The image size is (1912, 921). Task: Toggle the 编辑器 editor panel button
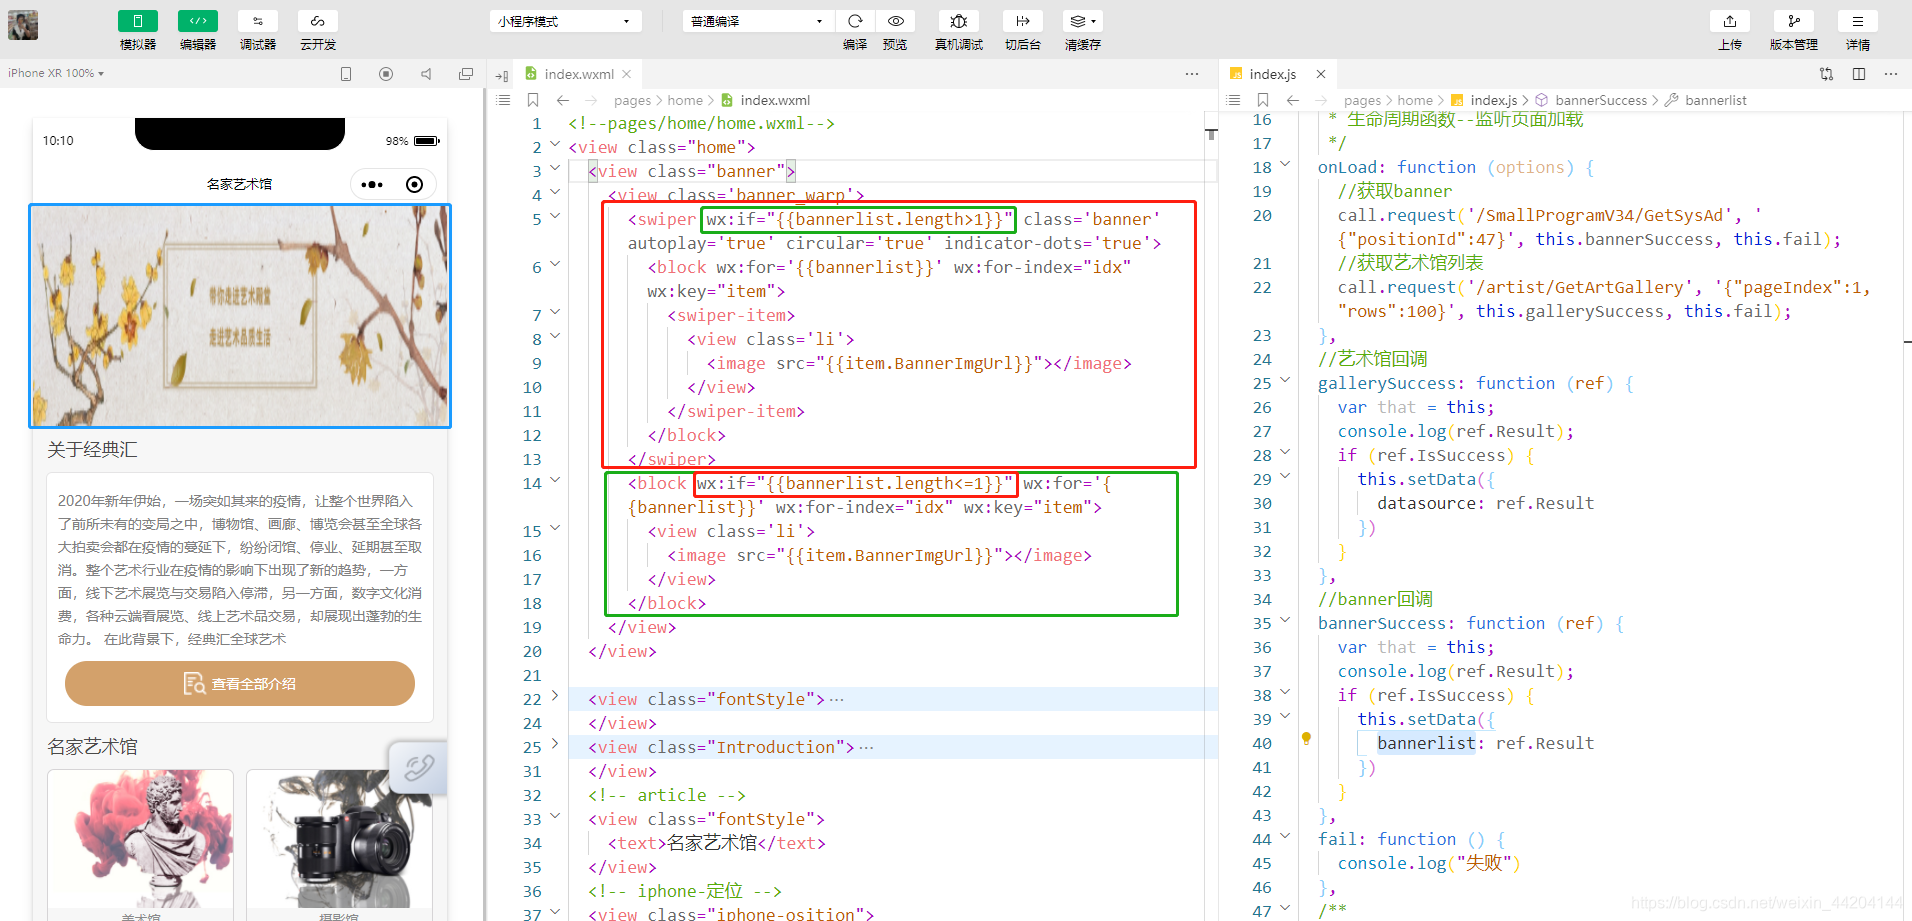click(x=198, y=21)
